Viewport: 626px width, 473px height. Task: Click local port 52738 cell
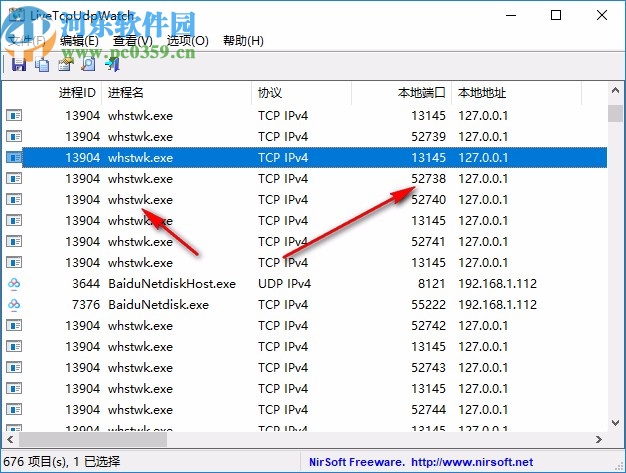(428, 179)
